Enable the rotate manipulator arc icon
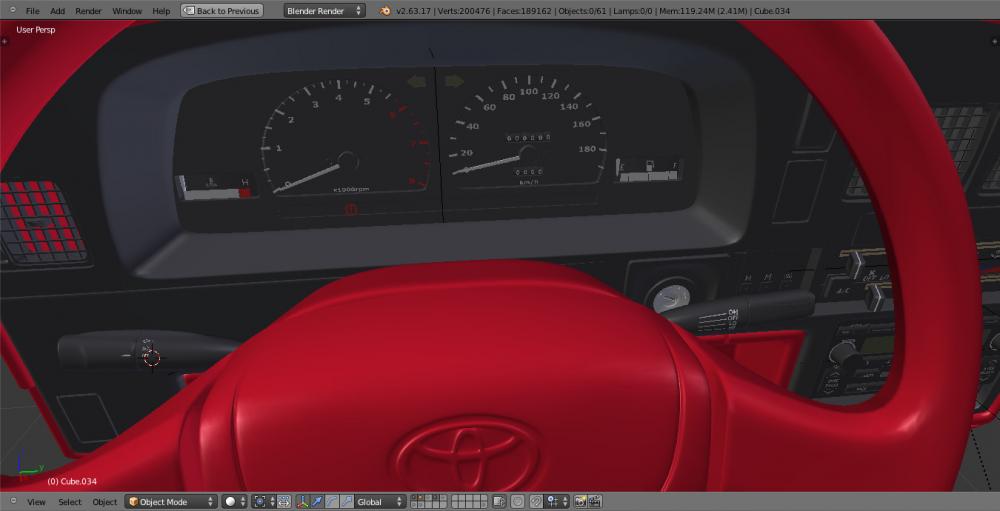The image size is (1000, 511). coord(332,502)
